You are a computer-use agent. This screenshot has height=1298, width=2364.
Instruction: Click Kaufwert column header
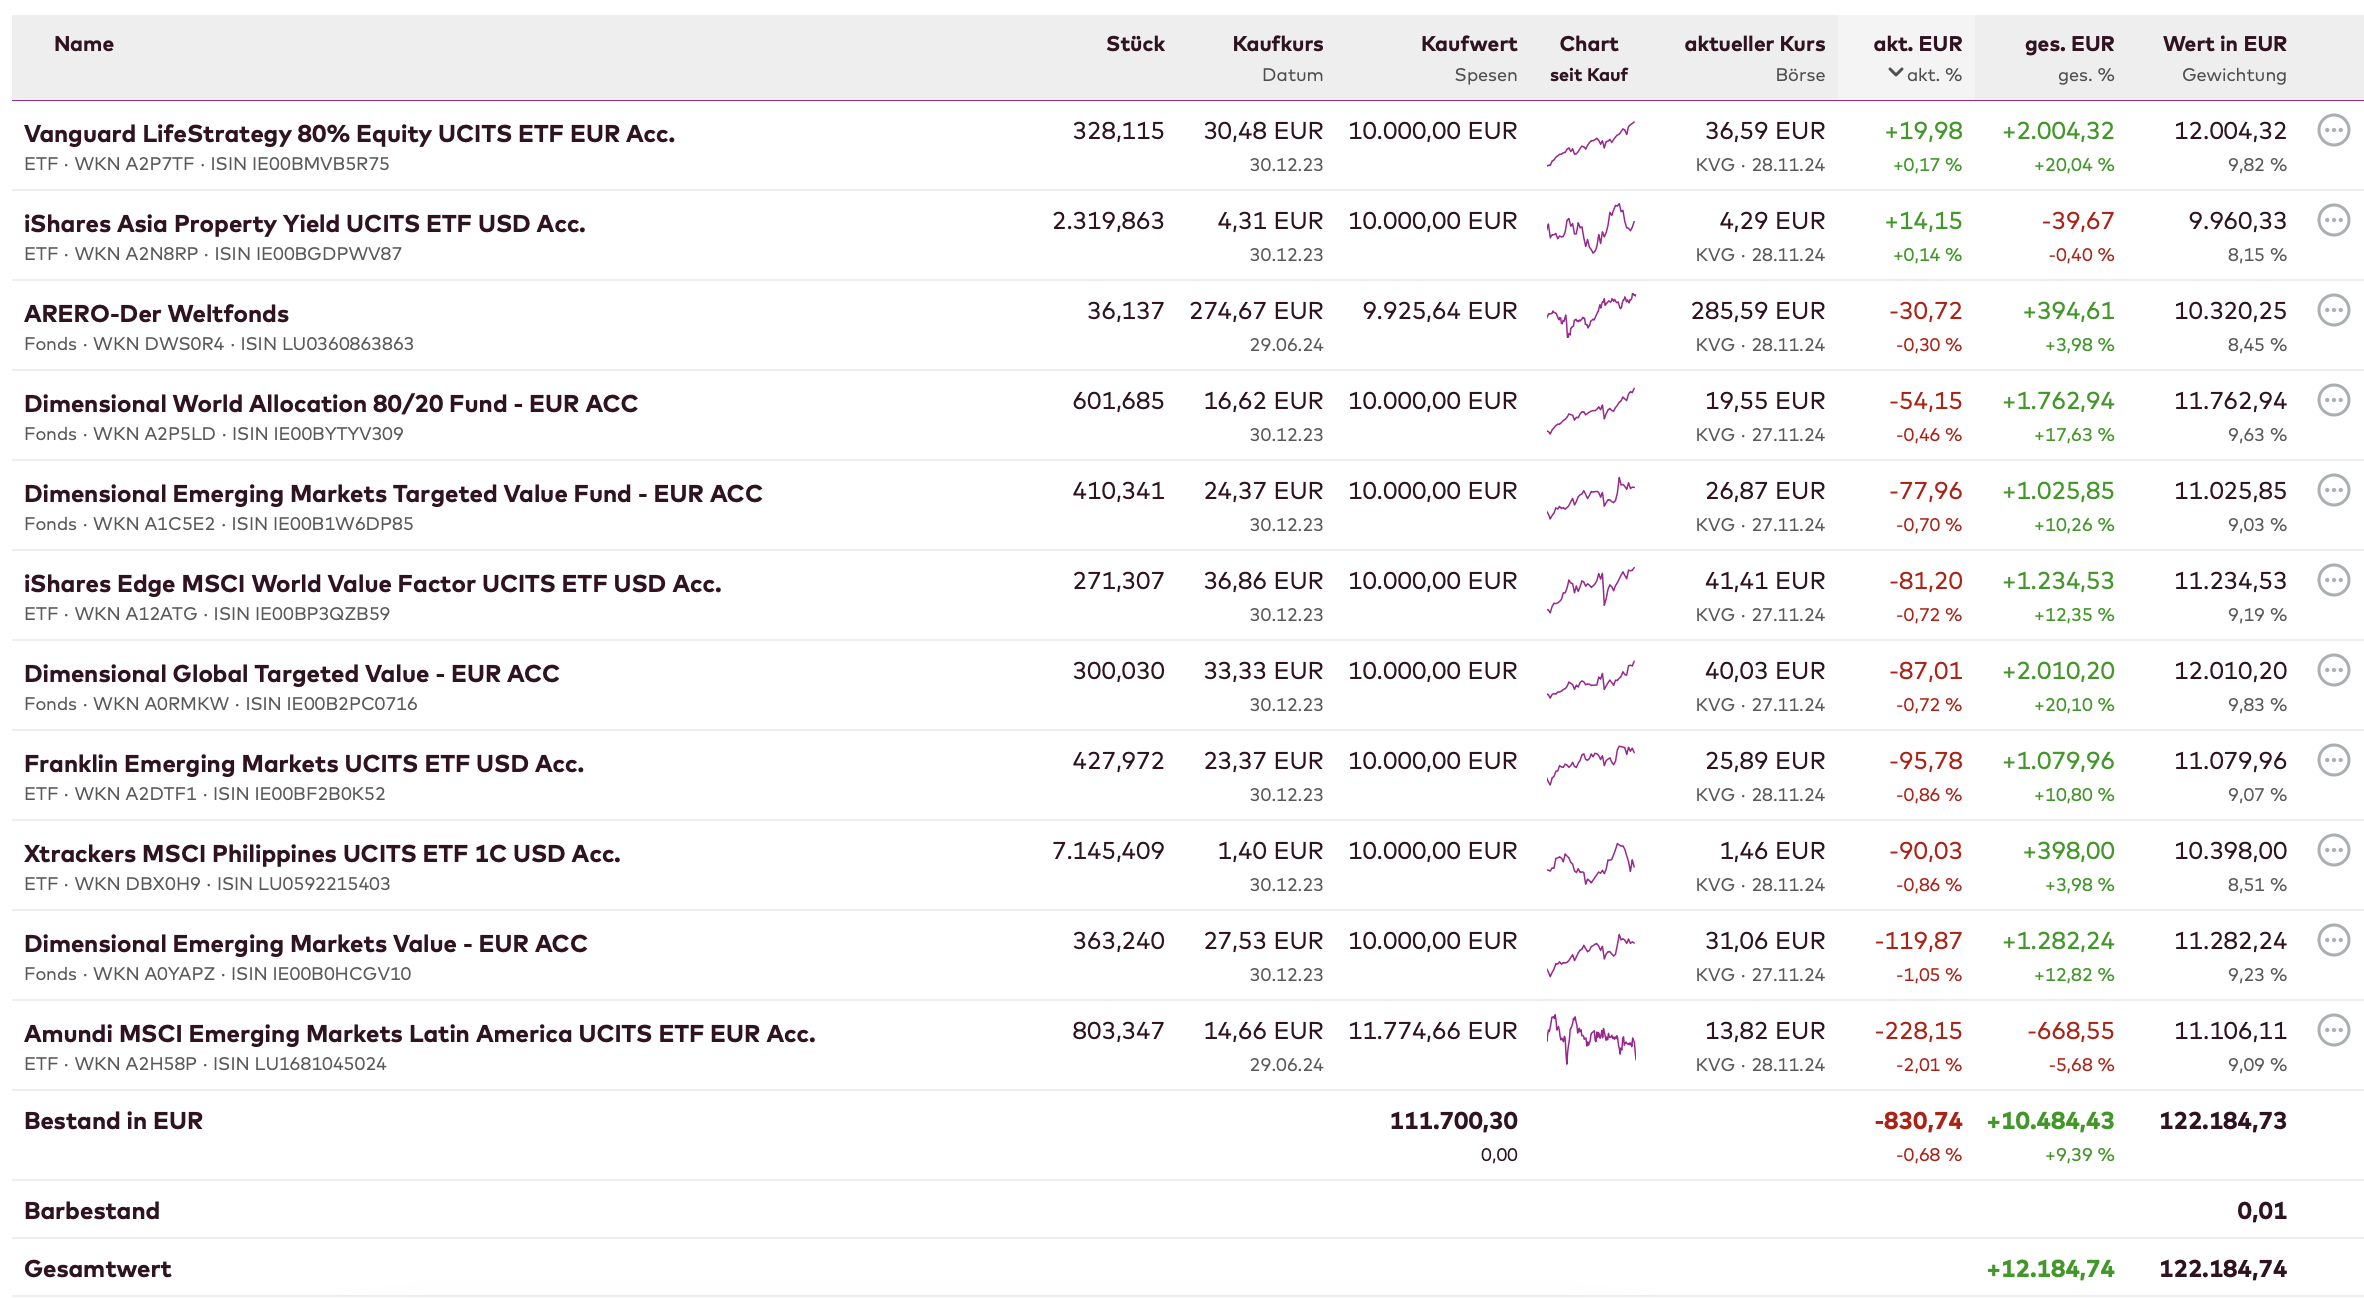tap(1468, 44)
